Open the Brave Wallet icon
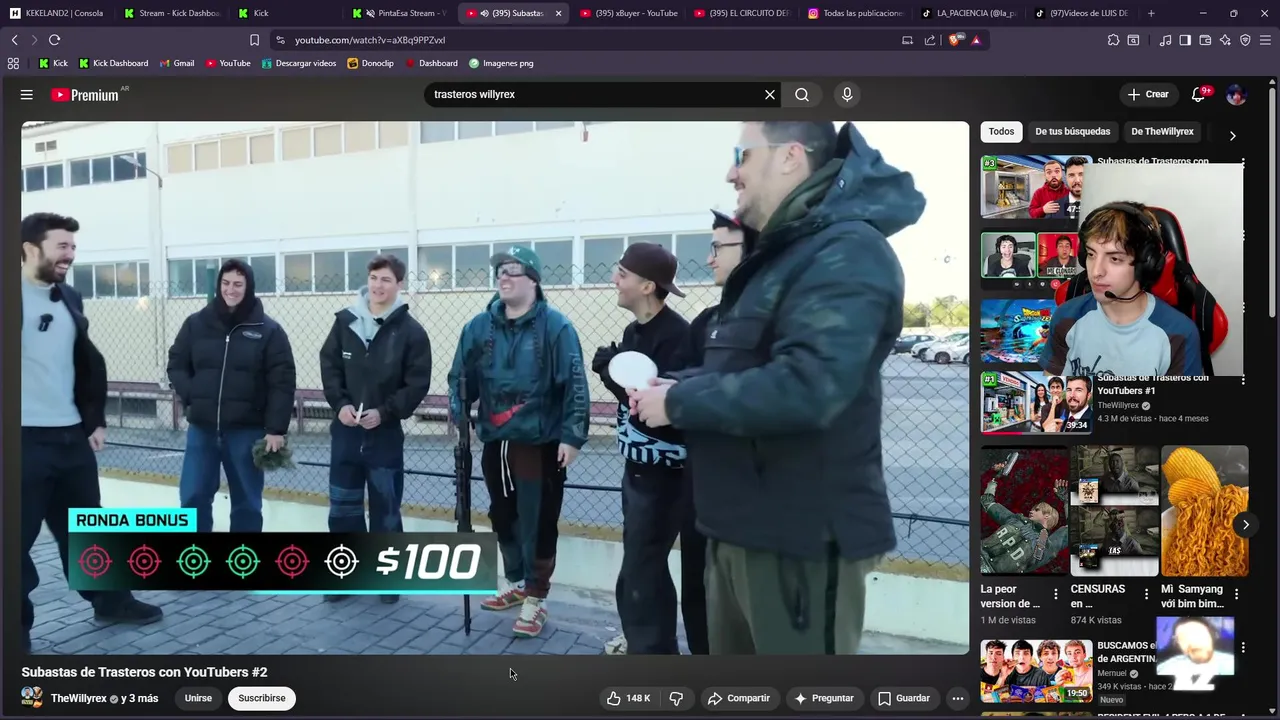Image resolution: width=1280 pixels, height=720 pixels. pos(1205,40)
